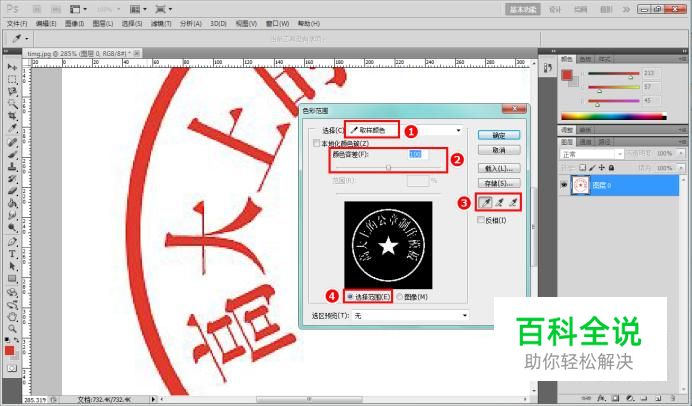
Task: Click the color spectrum ramp bar
Action: [613, 117]
